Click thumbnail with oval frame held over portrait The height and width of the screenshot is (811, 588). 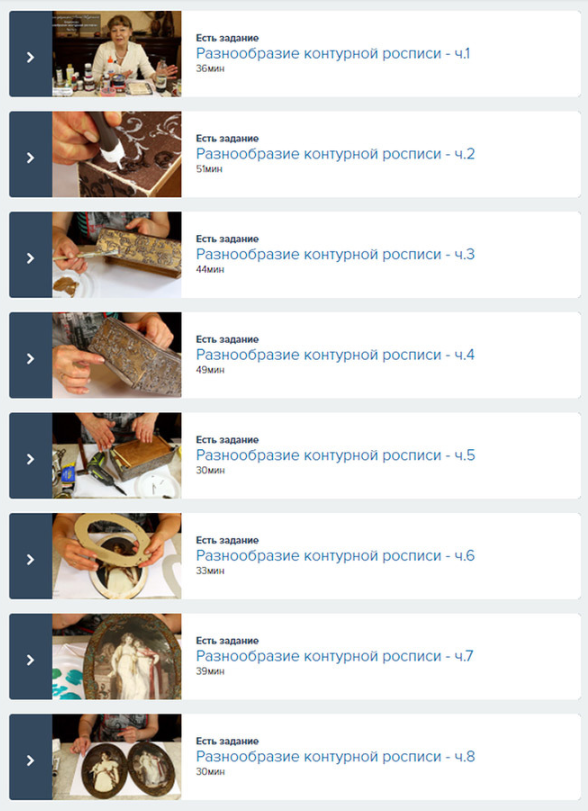[117, 556]
